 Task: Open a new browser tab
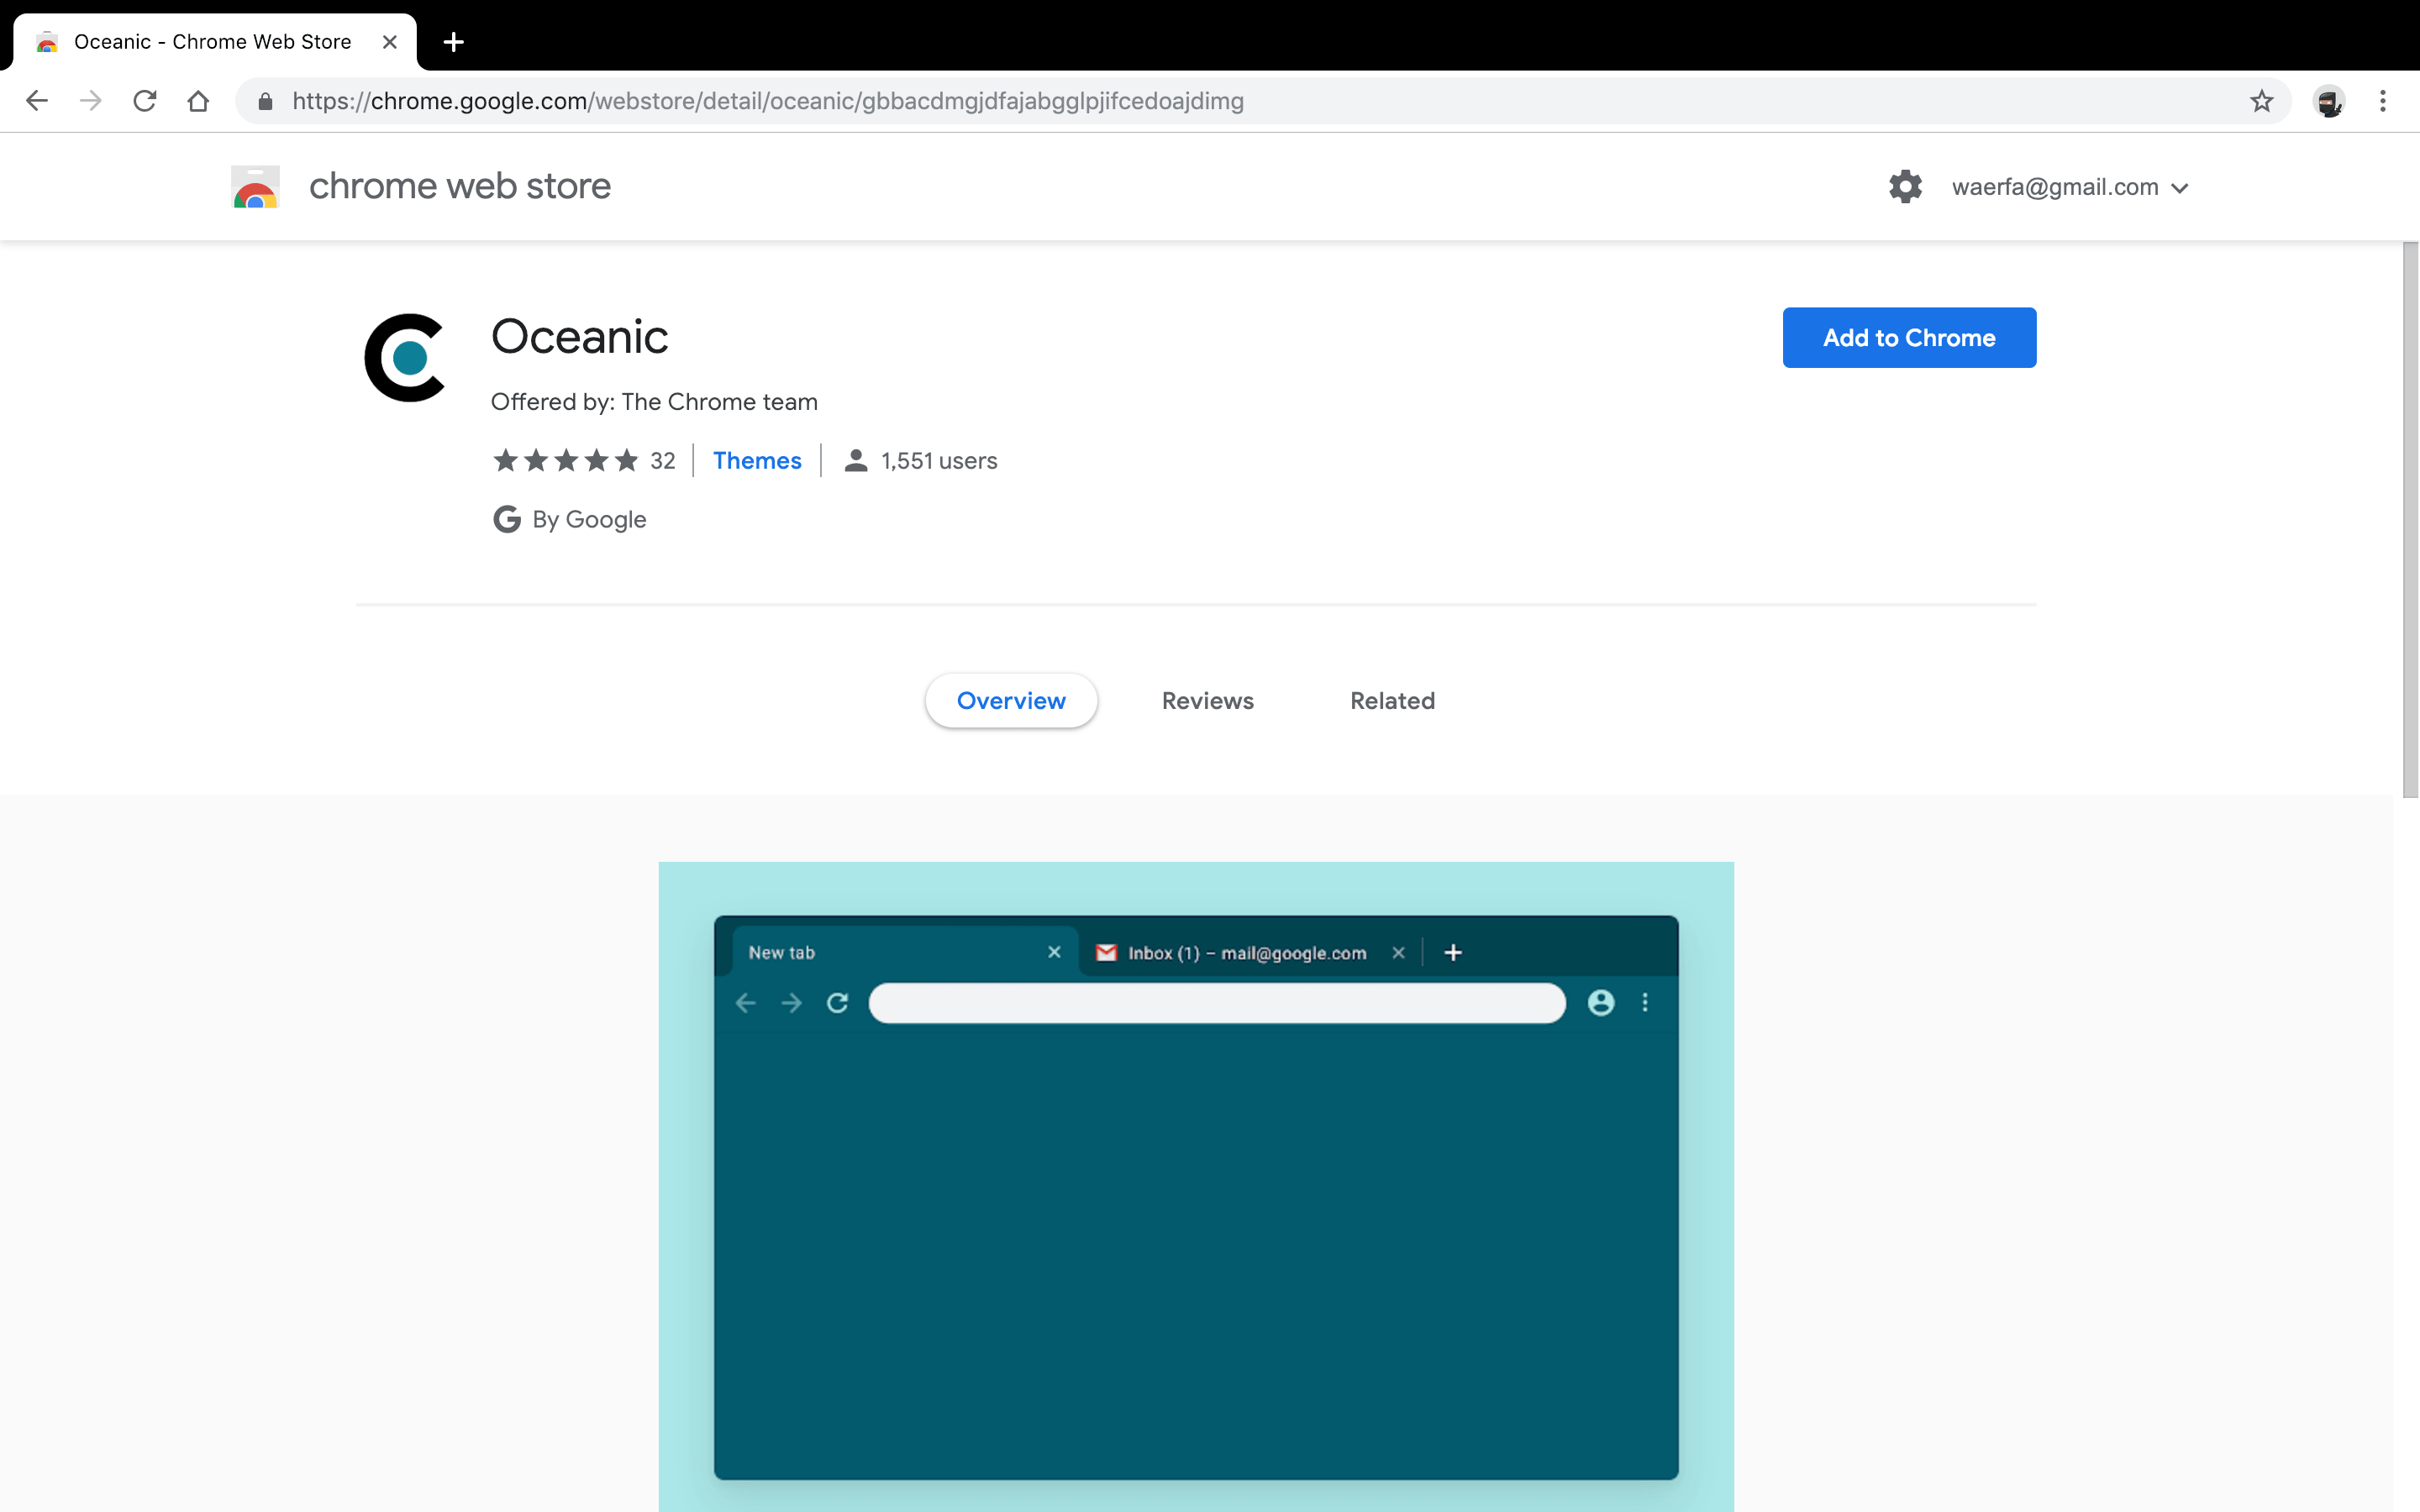[x=453, y=42]
